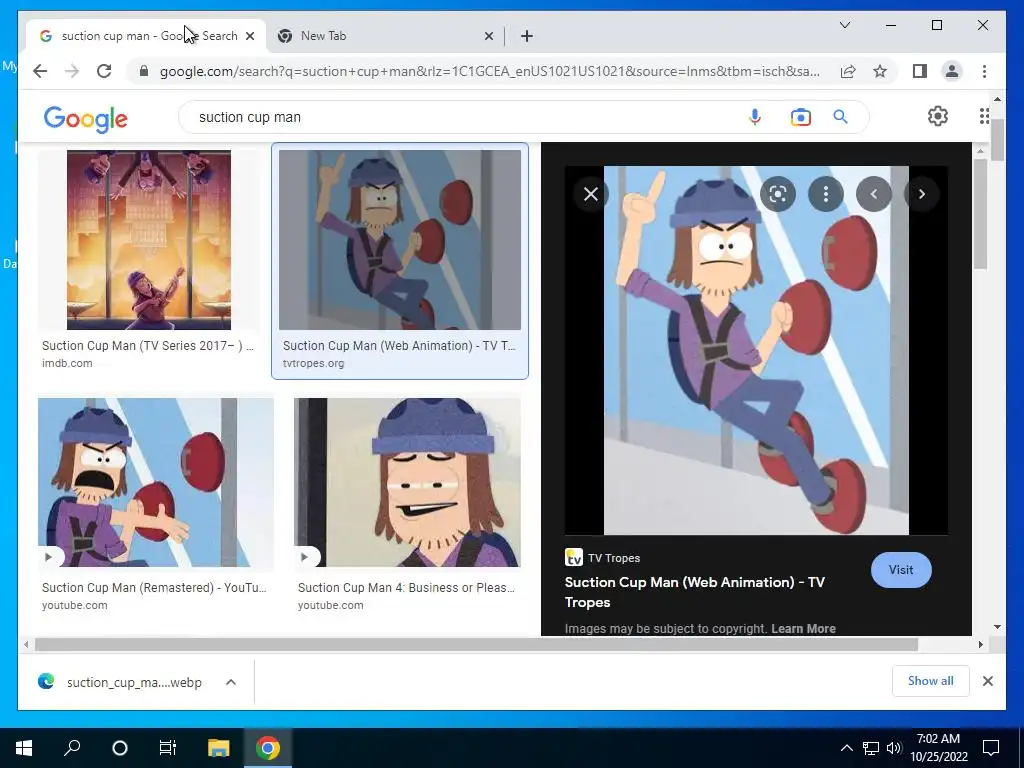Go to the Google home logo
The height and width of the screenshot is (768, 1024).
[86, 118]
